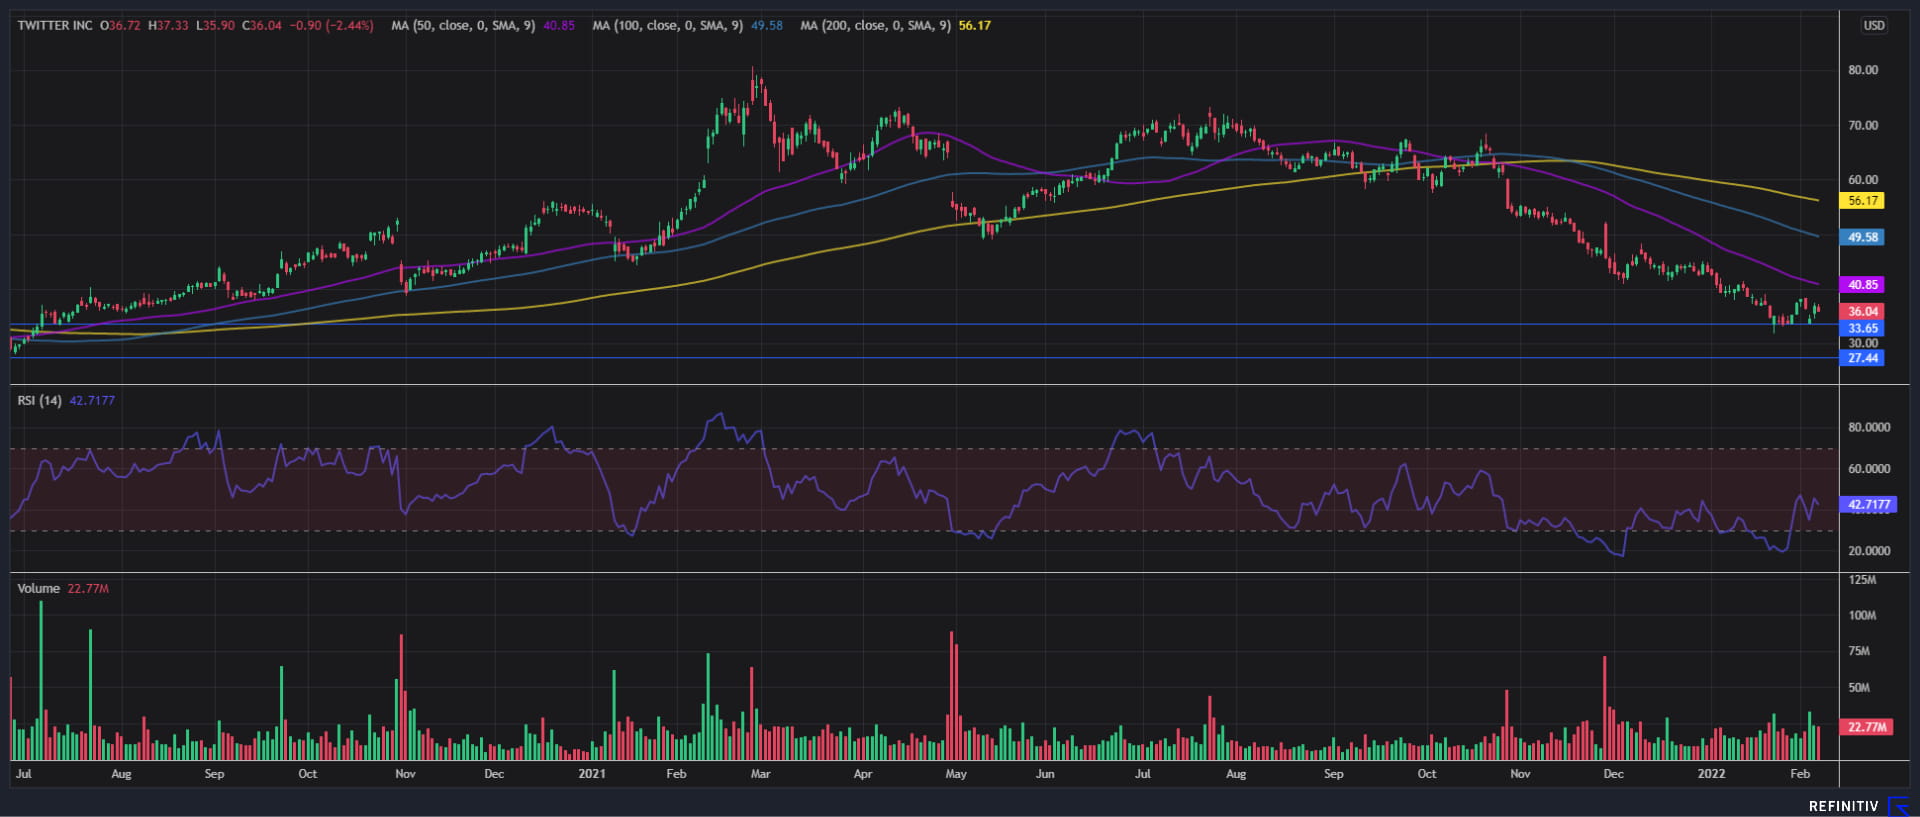Click the 49.58 value in MA 100 legend
The height and width of the screenshot is (817, 1920).
click(767, 25)
